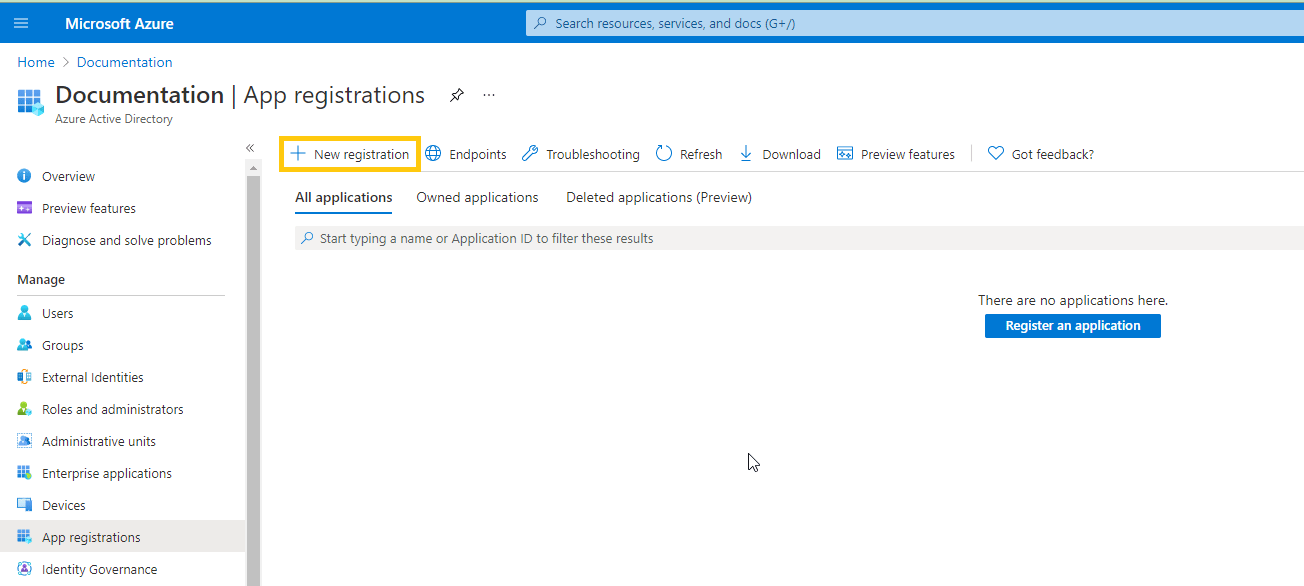
Task: Open Troubleshooting
Action: (581, 154)
